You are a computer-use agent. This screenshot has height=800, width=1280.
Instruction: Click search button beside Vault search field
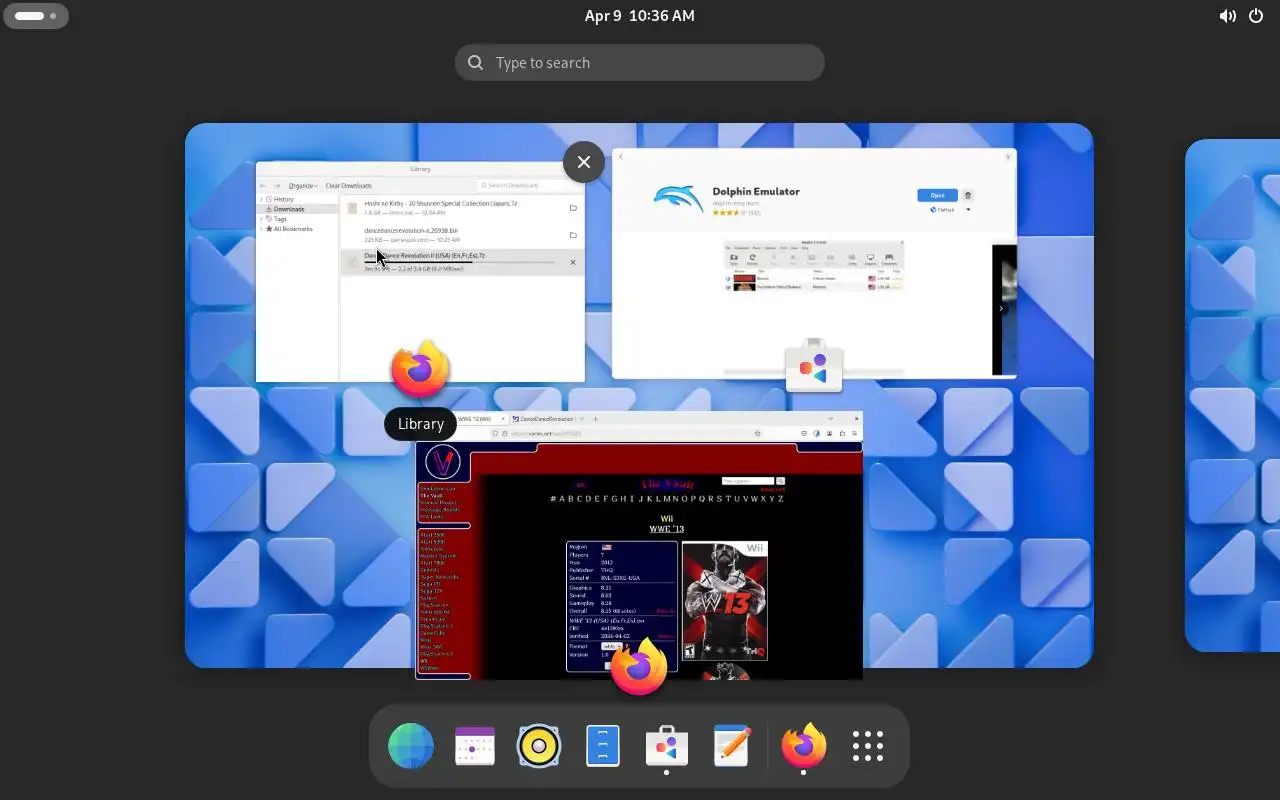tap(781, 481)
